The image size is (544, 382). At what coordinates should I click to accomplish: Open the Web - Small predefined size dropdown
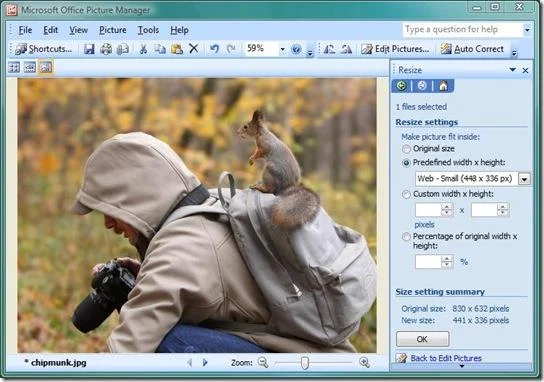[524, 179]
